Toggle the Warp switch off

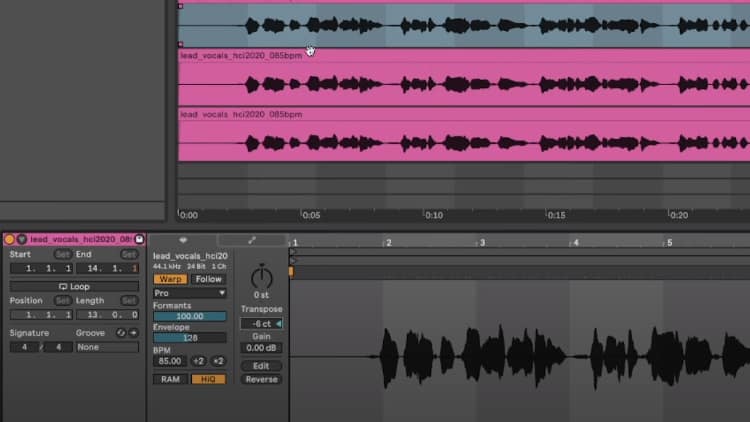point(168,279)
